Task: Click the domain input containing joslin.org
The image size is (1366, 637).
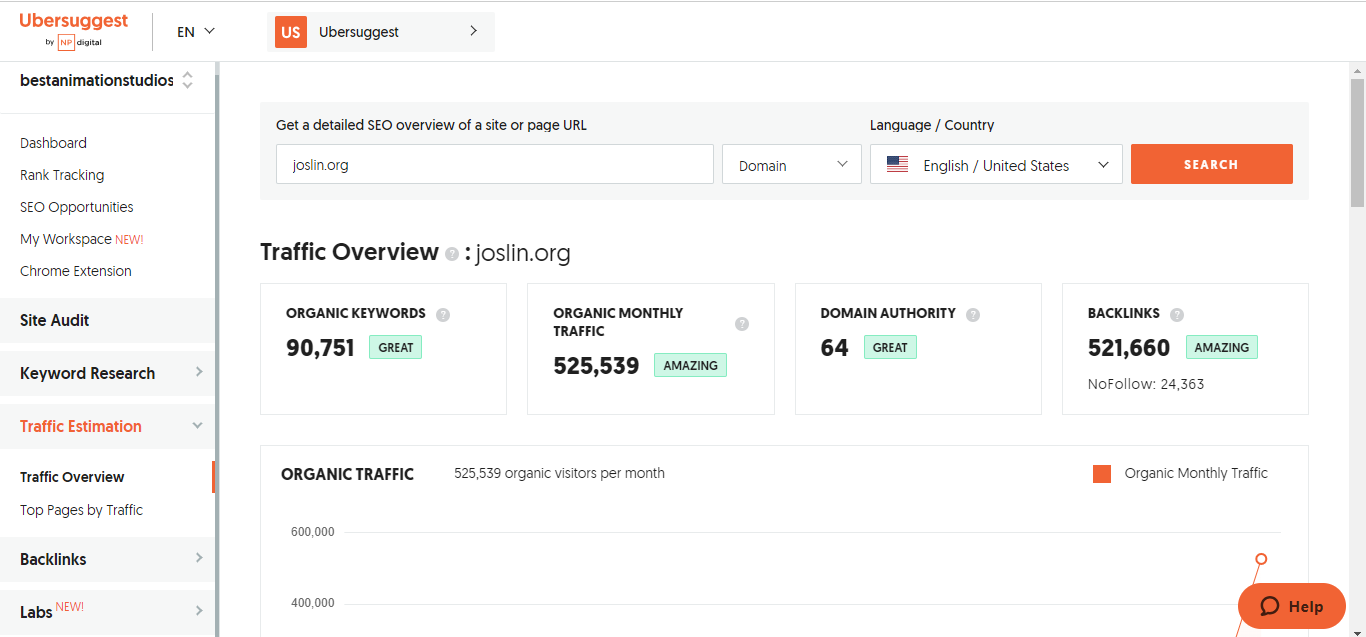Action: [495, 164]
